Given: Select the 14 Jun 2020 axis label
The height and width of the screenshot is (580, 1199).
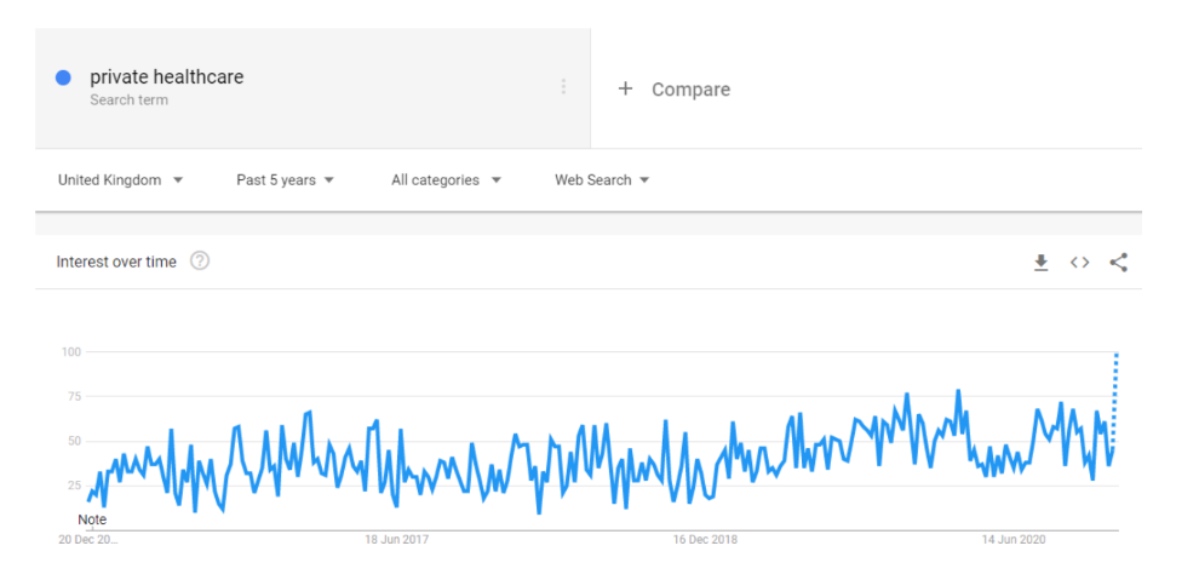Looking at the screenshot, I should click(x=1013, y=540).
